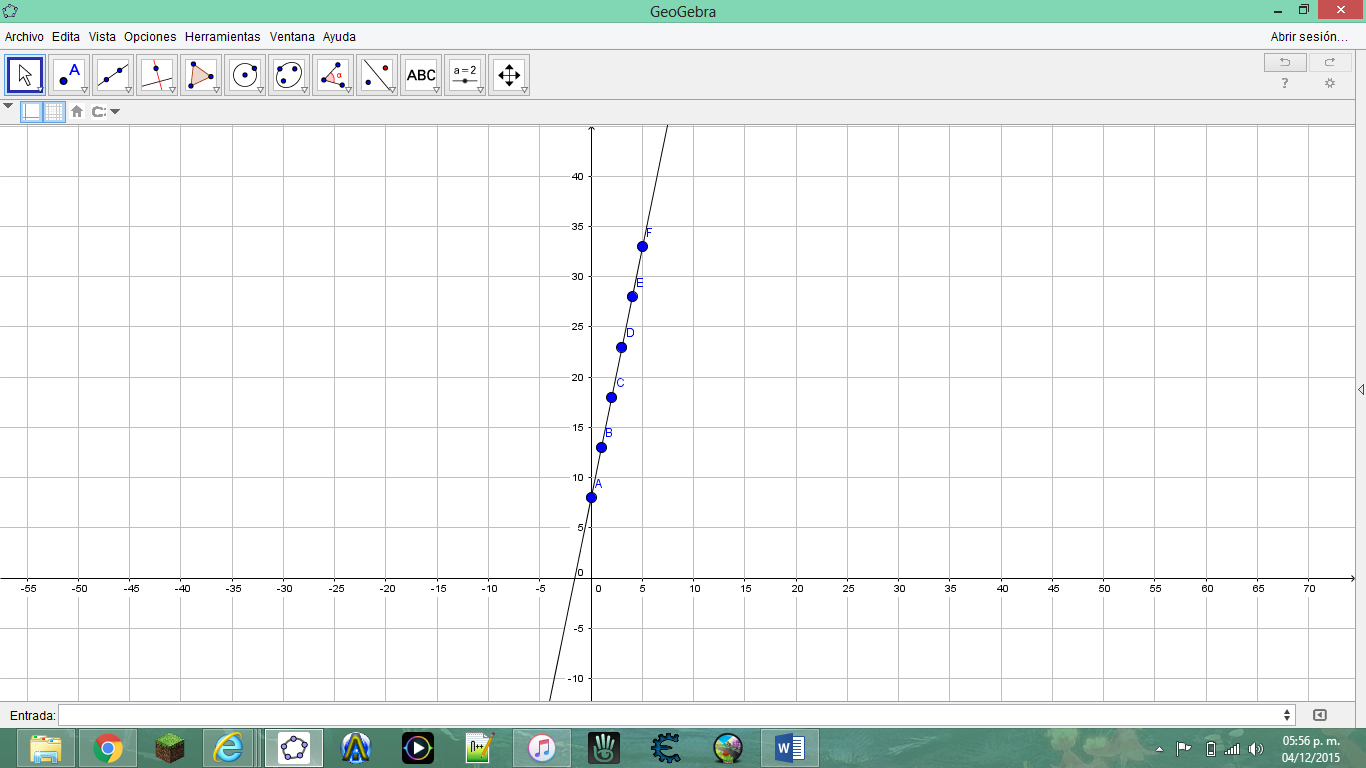Choose the ABC Text tool

click(x=421, y=75)
